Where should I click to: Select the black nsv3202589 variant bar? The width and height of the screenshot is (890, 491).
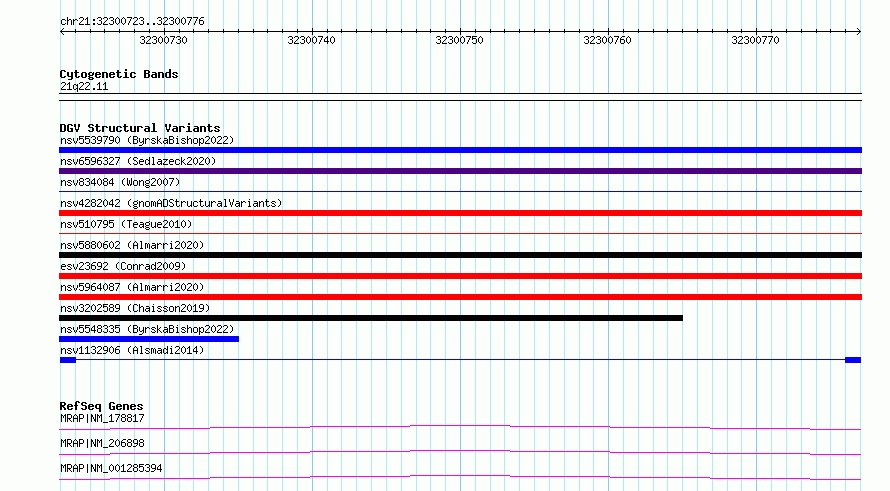[371, 318]
